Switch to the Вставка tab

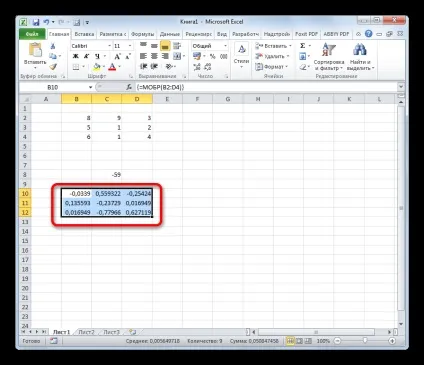click(x=84, y=34)
